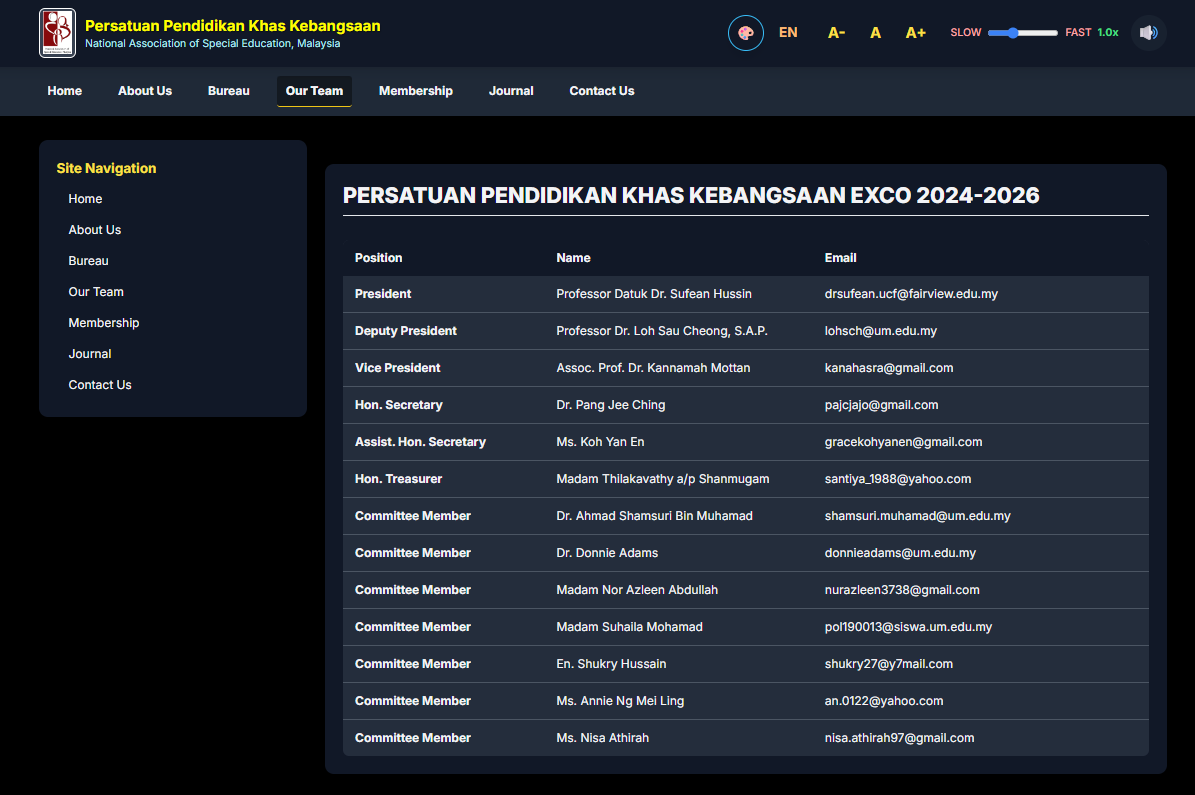Open Home in the top menu bar

[x=65, y=91]
